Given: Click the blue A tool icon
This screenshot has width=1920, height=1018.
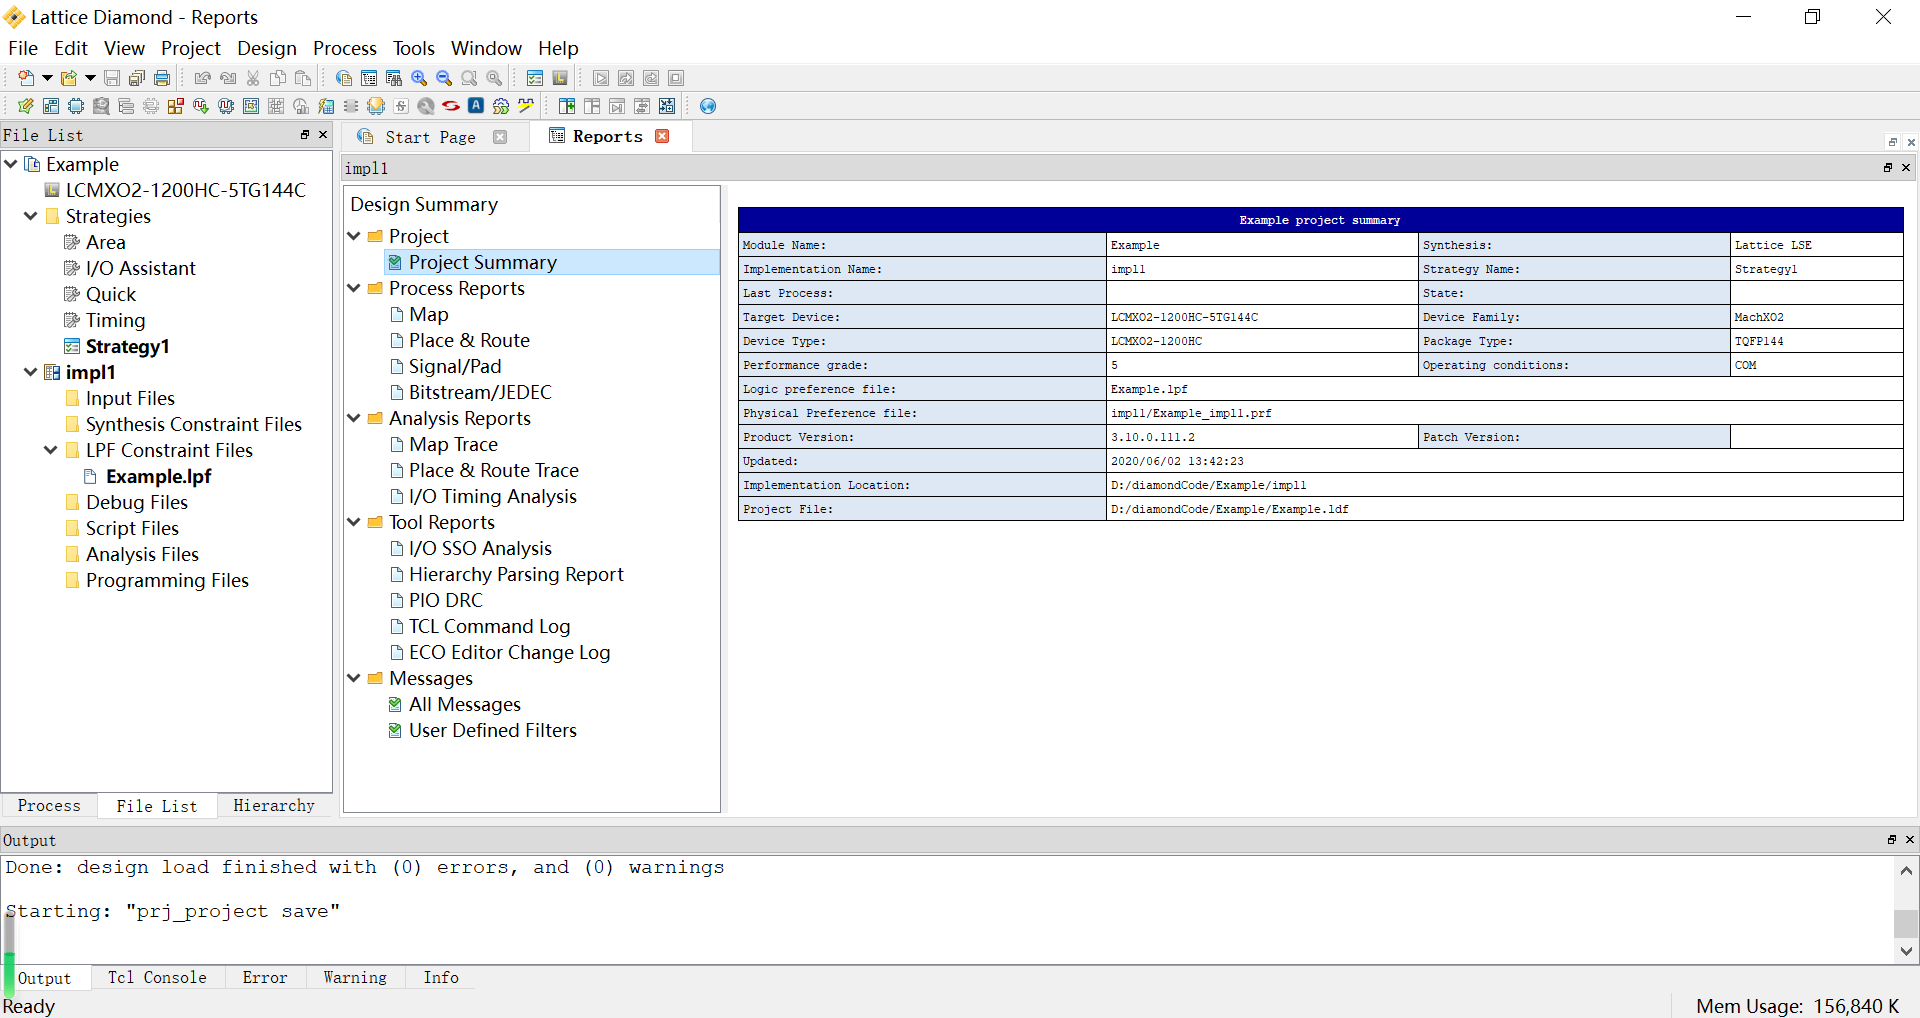Looking at the screenshot, I should pyautogui.click(x=476, y=106).
